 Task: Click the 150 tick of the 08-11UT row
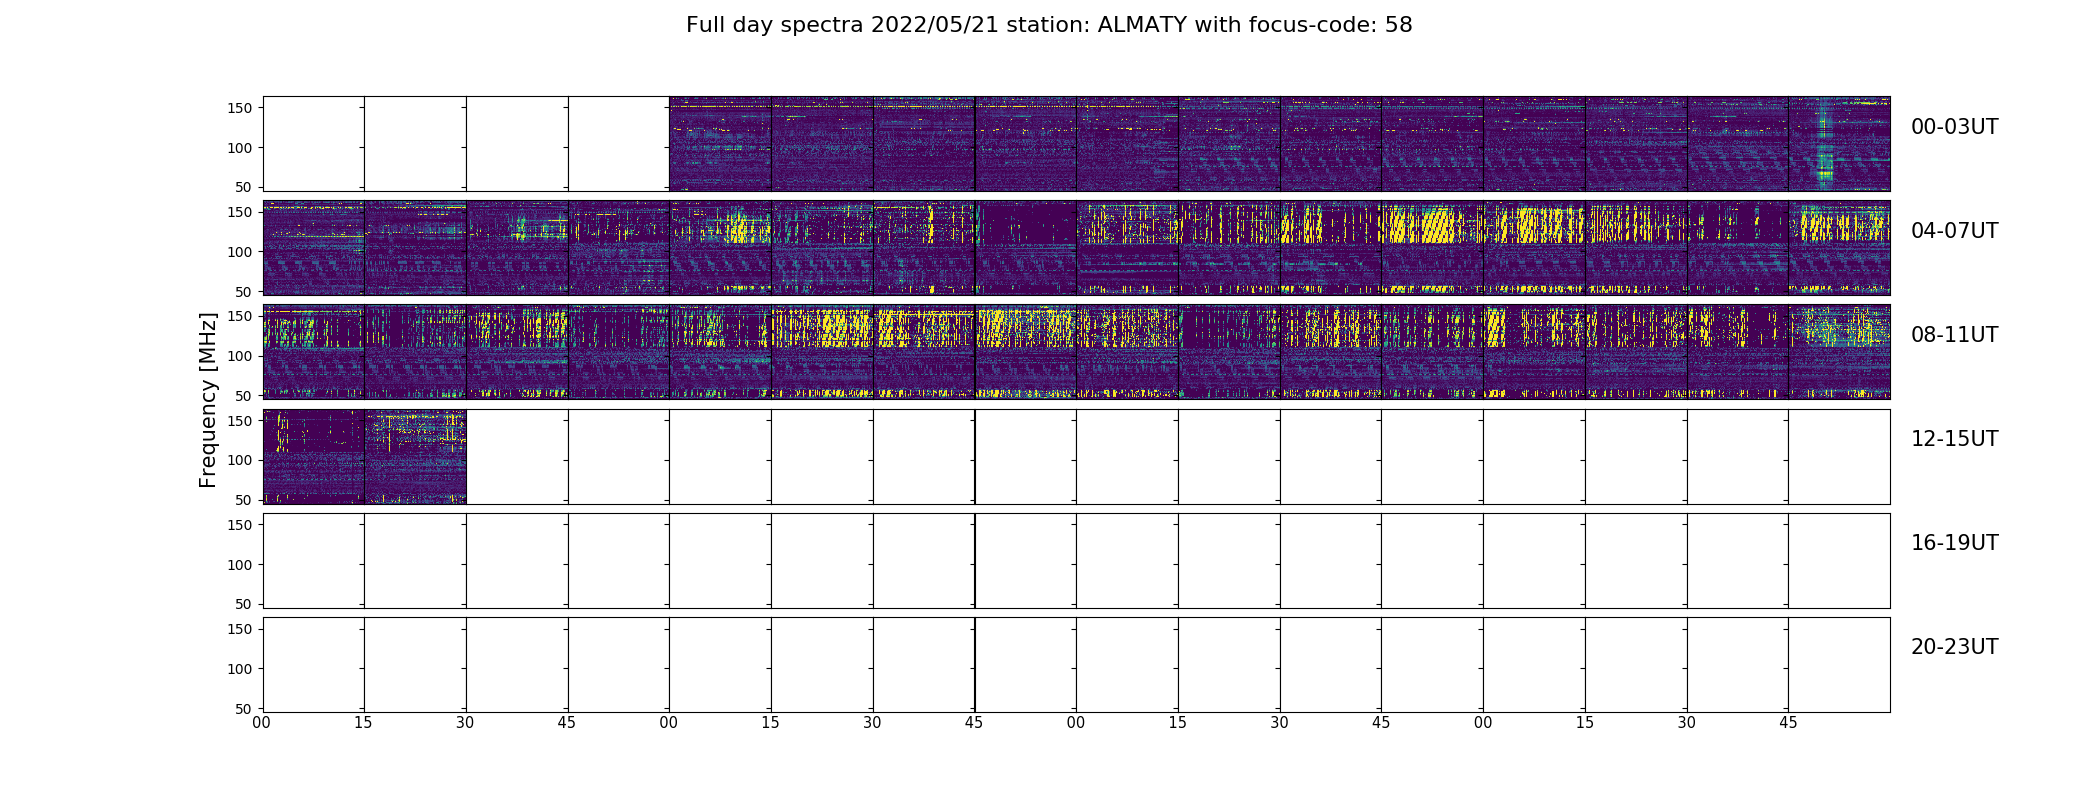[241, 316]
